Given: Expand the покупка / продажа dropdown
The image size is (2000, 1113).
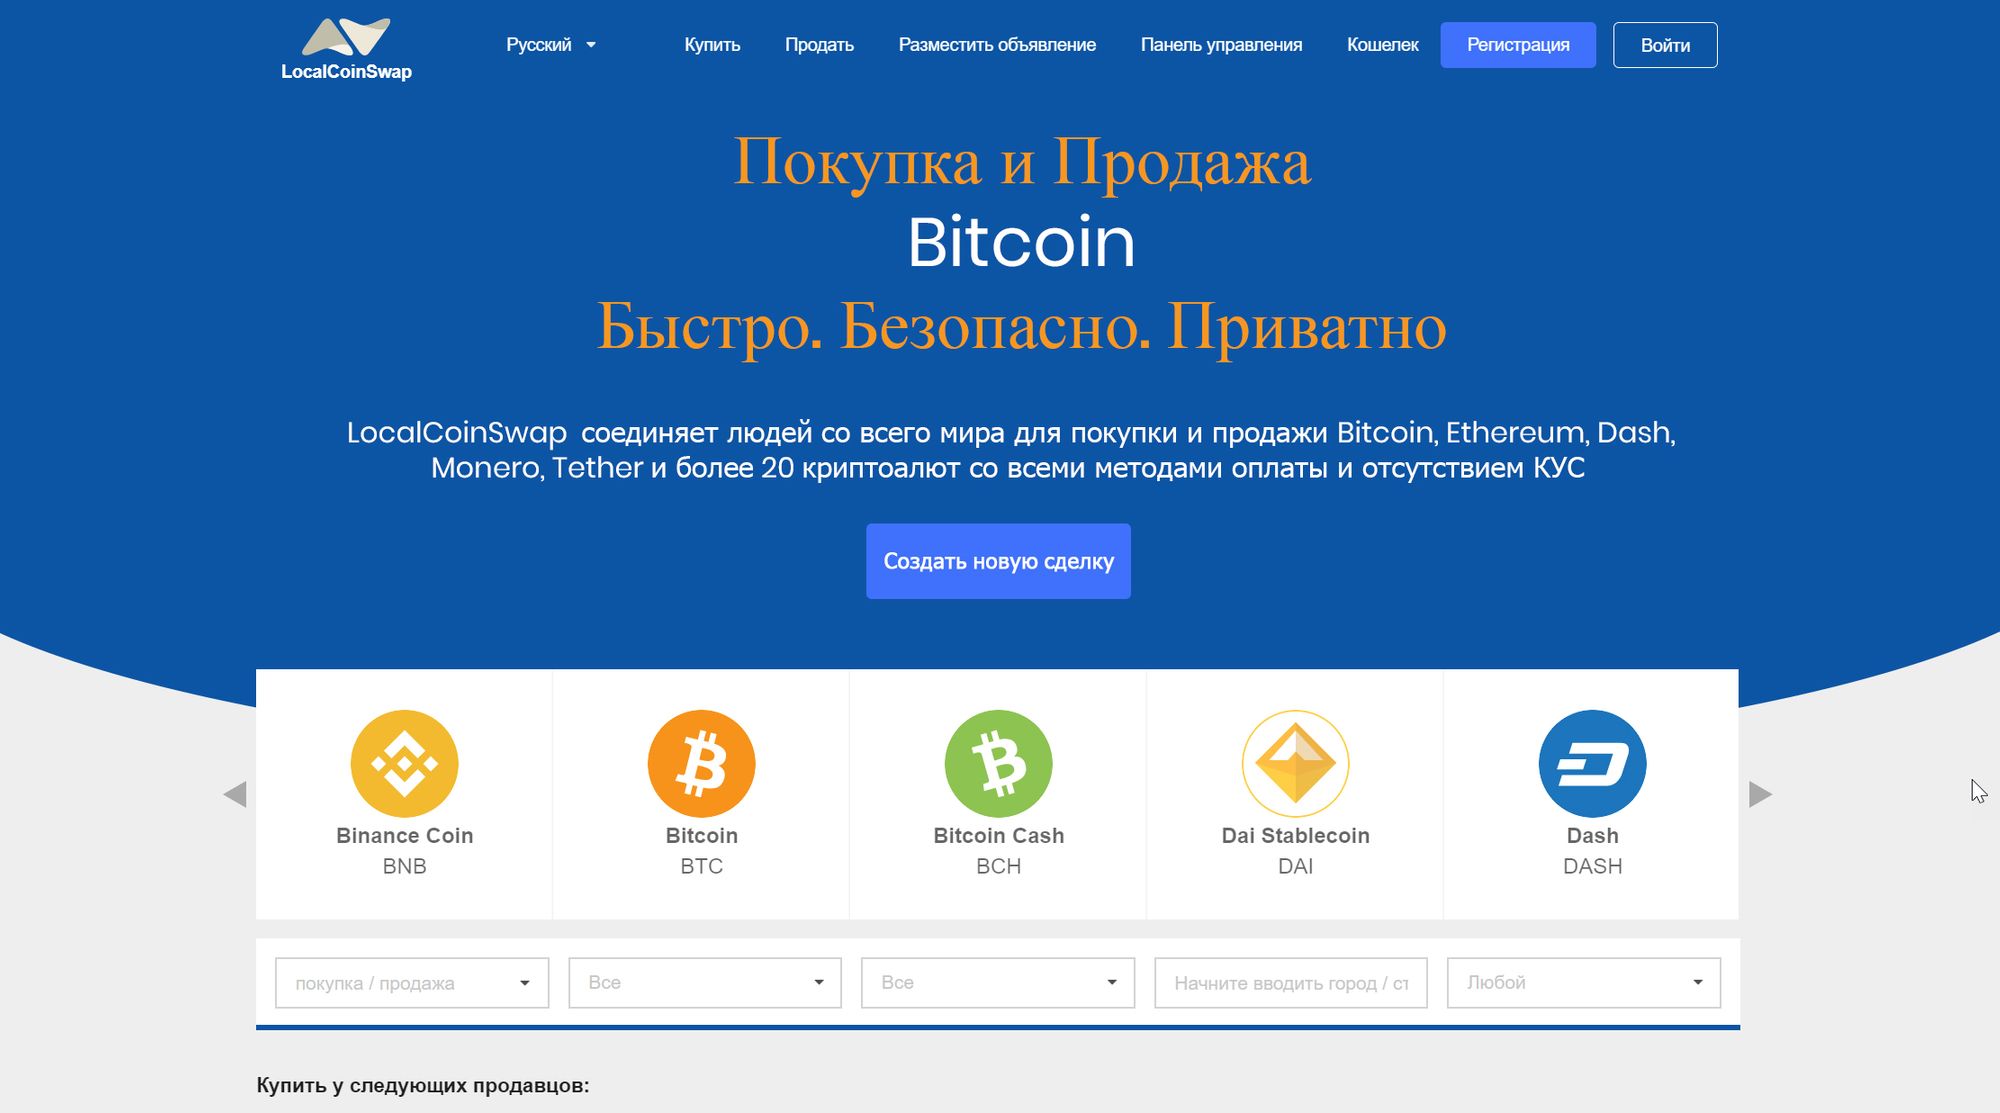Looking at the screenshot, I should coord(412,983).
